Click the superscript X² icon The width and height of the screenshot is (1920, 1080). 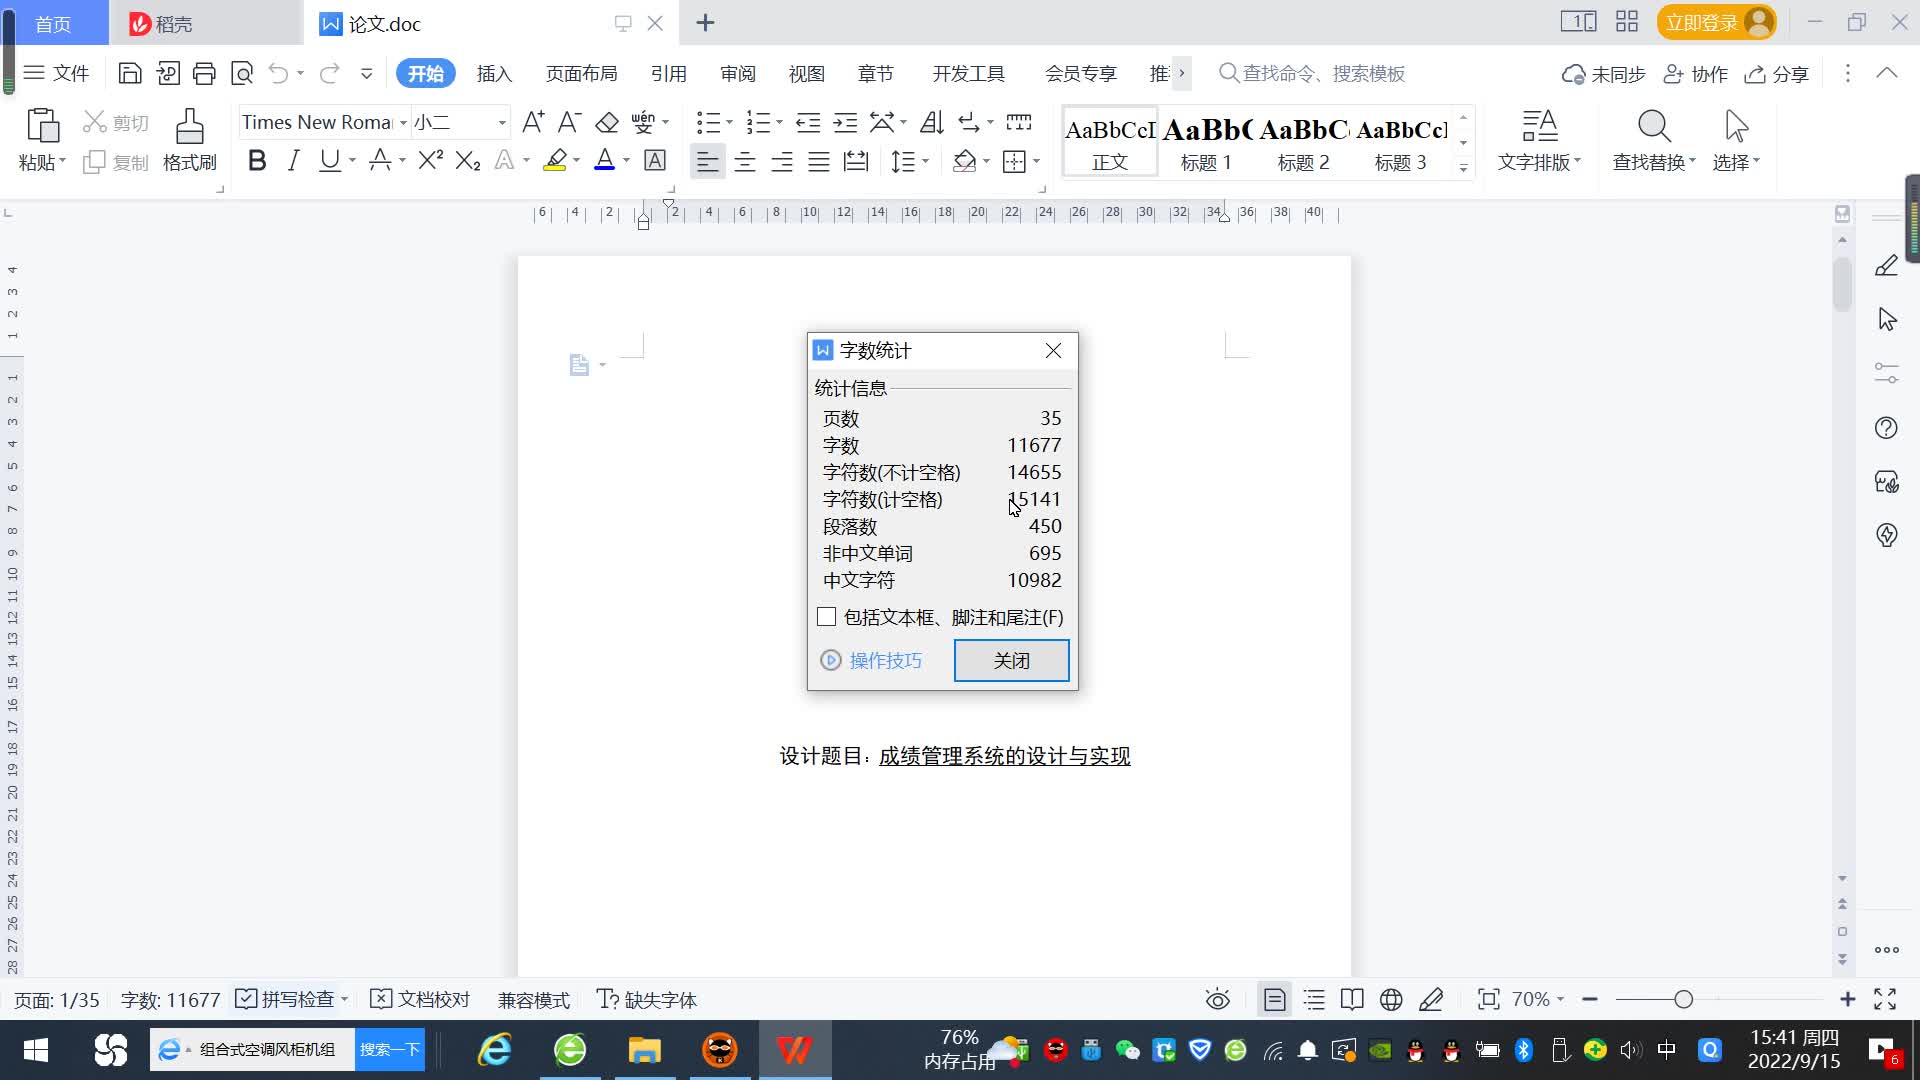coord(430,161)
